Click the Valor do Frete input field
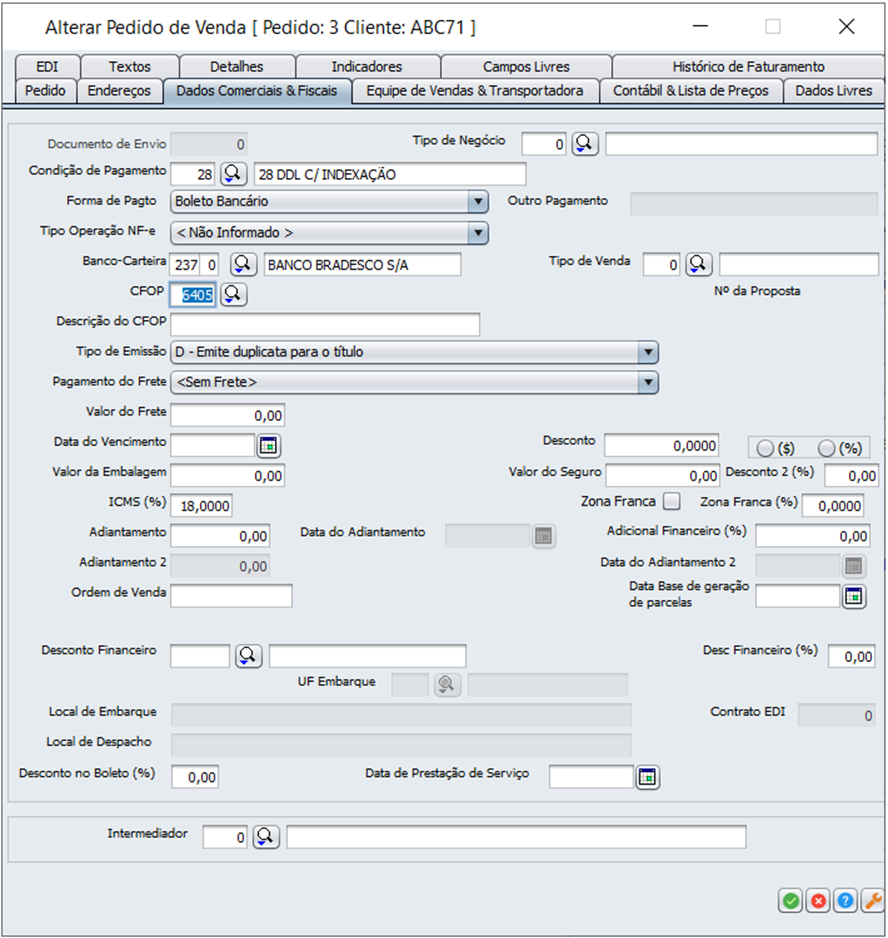The height and width of the screenshot is (938, 888). (x=228, y=415)
